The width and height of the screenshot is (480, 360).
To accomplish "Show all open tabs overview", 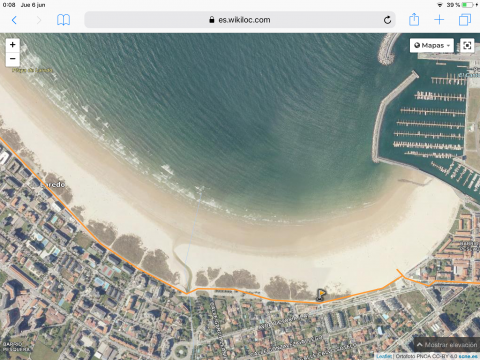I will [x=465, y=20].
